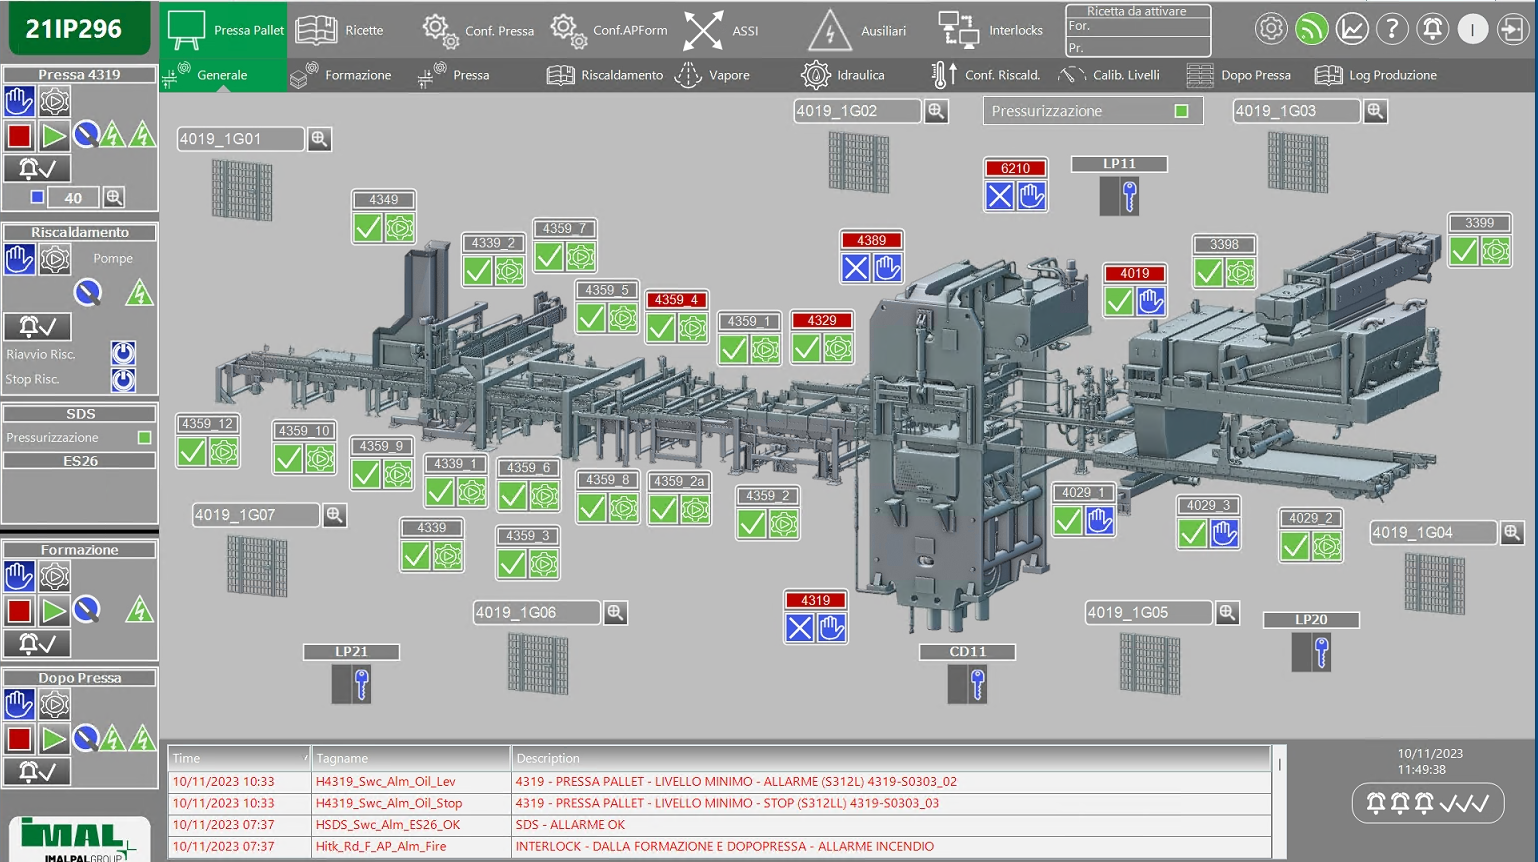Click the LP11 key lock icon
The height and width of the screenshot is (862, 1538).
tap(1129, 196)
